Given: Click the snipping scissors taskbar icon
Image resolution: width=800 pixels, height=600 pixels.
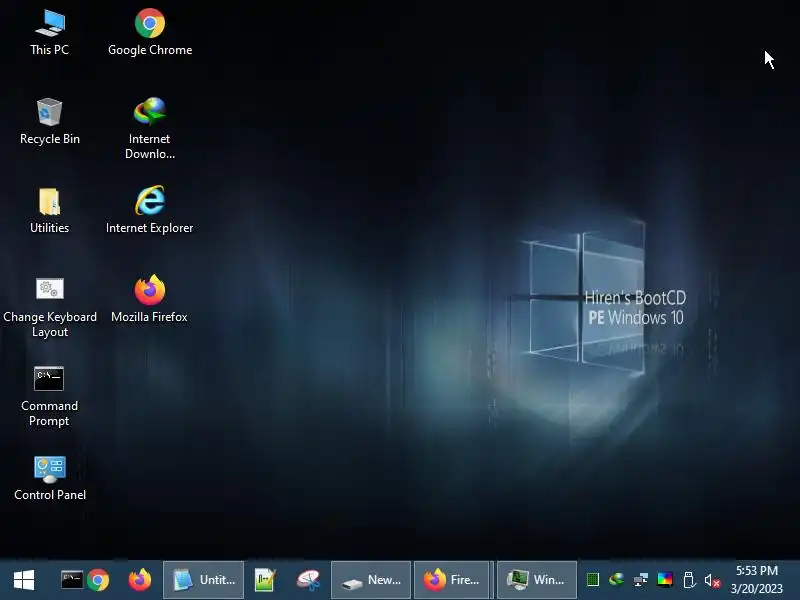Looking at the screenshot, I should click(x=309, y=580).
